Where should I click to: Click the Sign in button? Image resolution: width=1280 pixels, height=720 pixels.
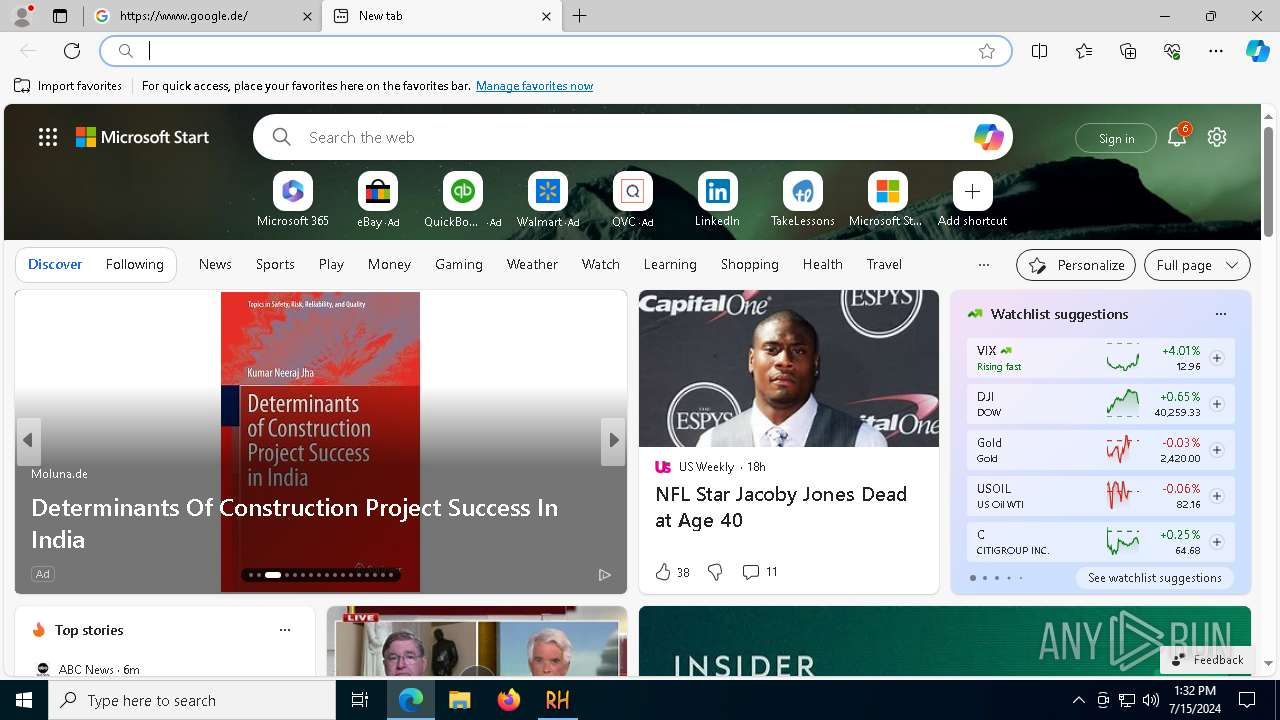pyautogui.click(x=1116, y=138)
